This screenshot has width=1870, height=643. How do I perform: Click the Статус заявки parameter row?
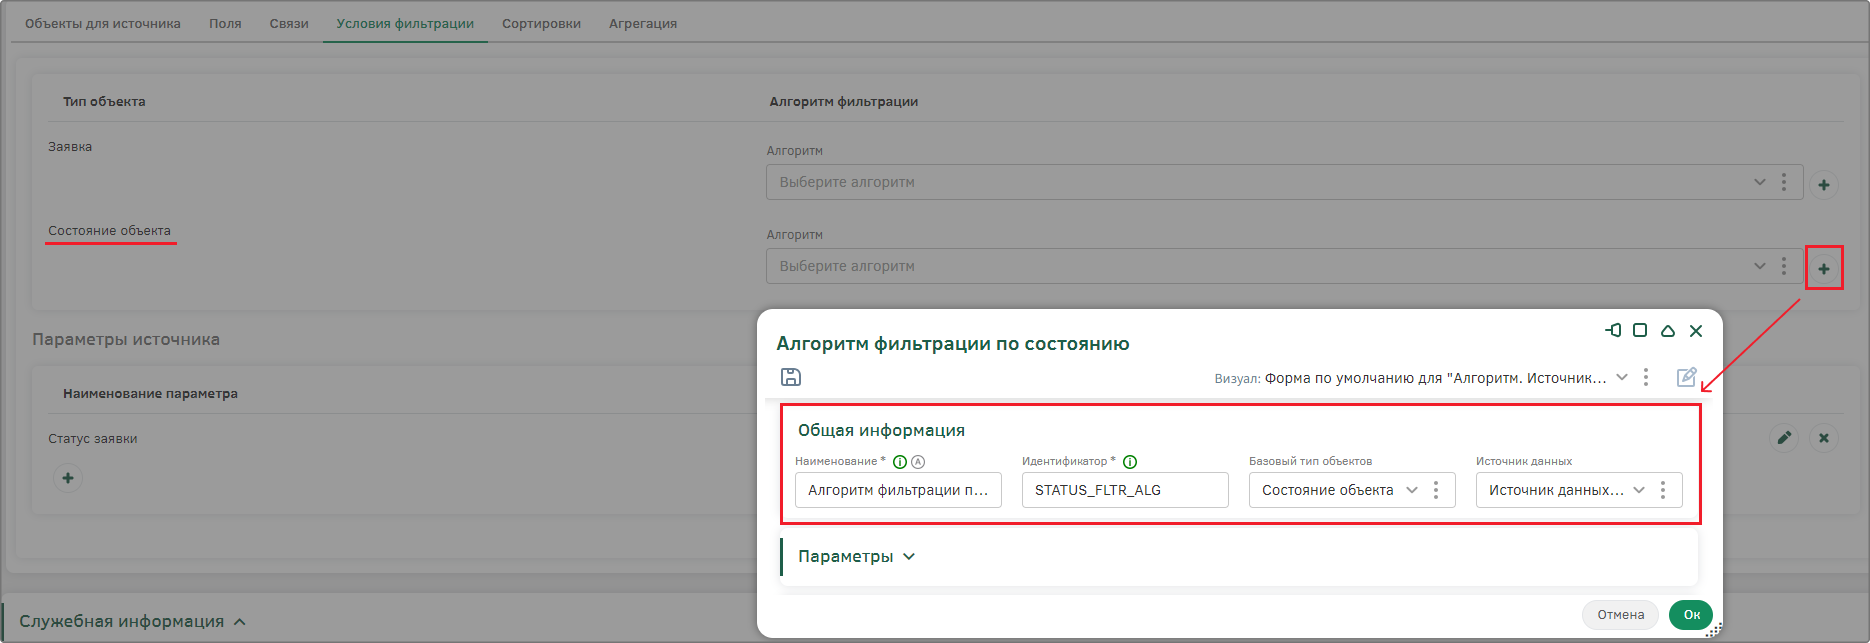pyautogui.click(x=93, y=438)
